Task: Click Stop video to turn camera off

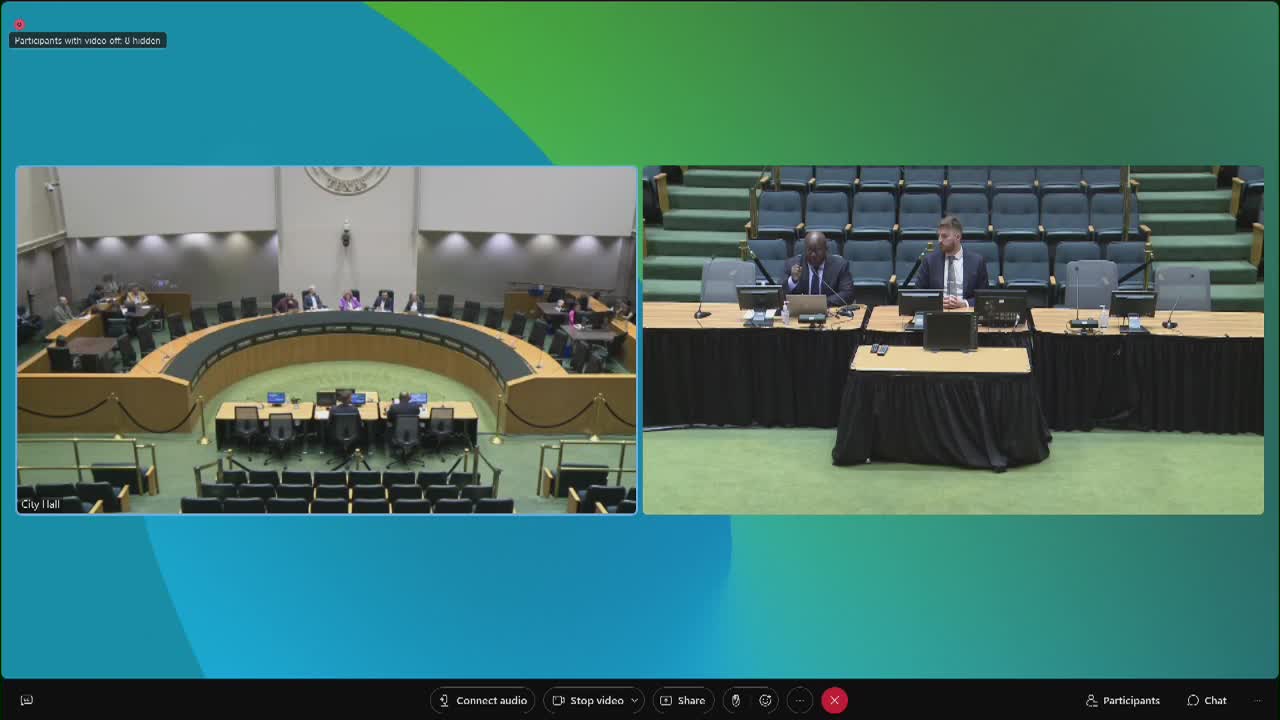Action: 588,700
